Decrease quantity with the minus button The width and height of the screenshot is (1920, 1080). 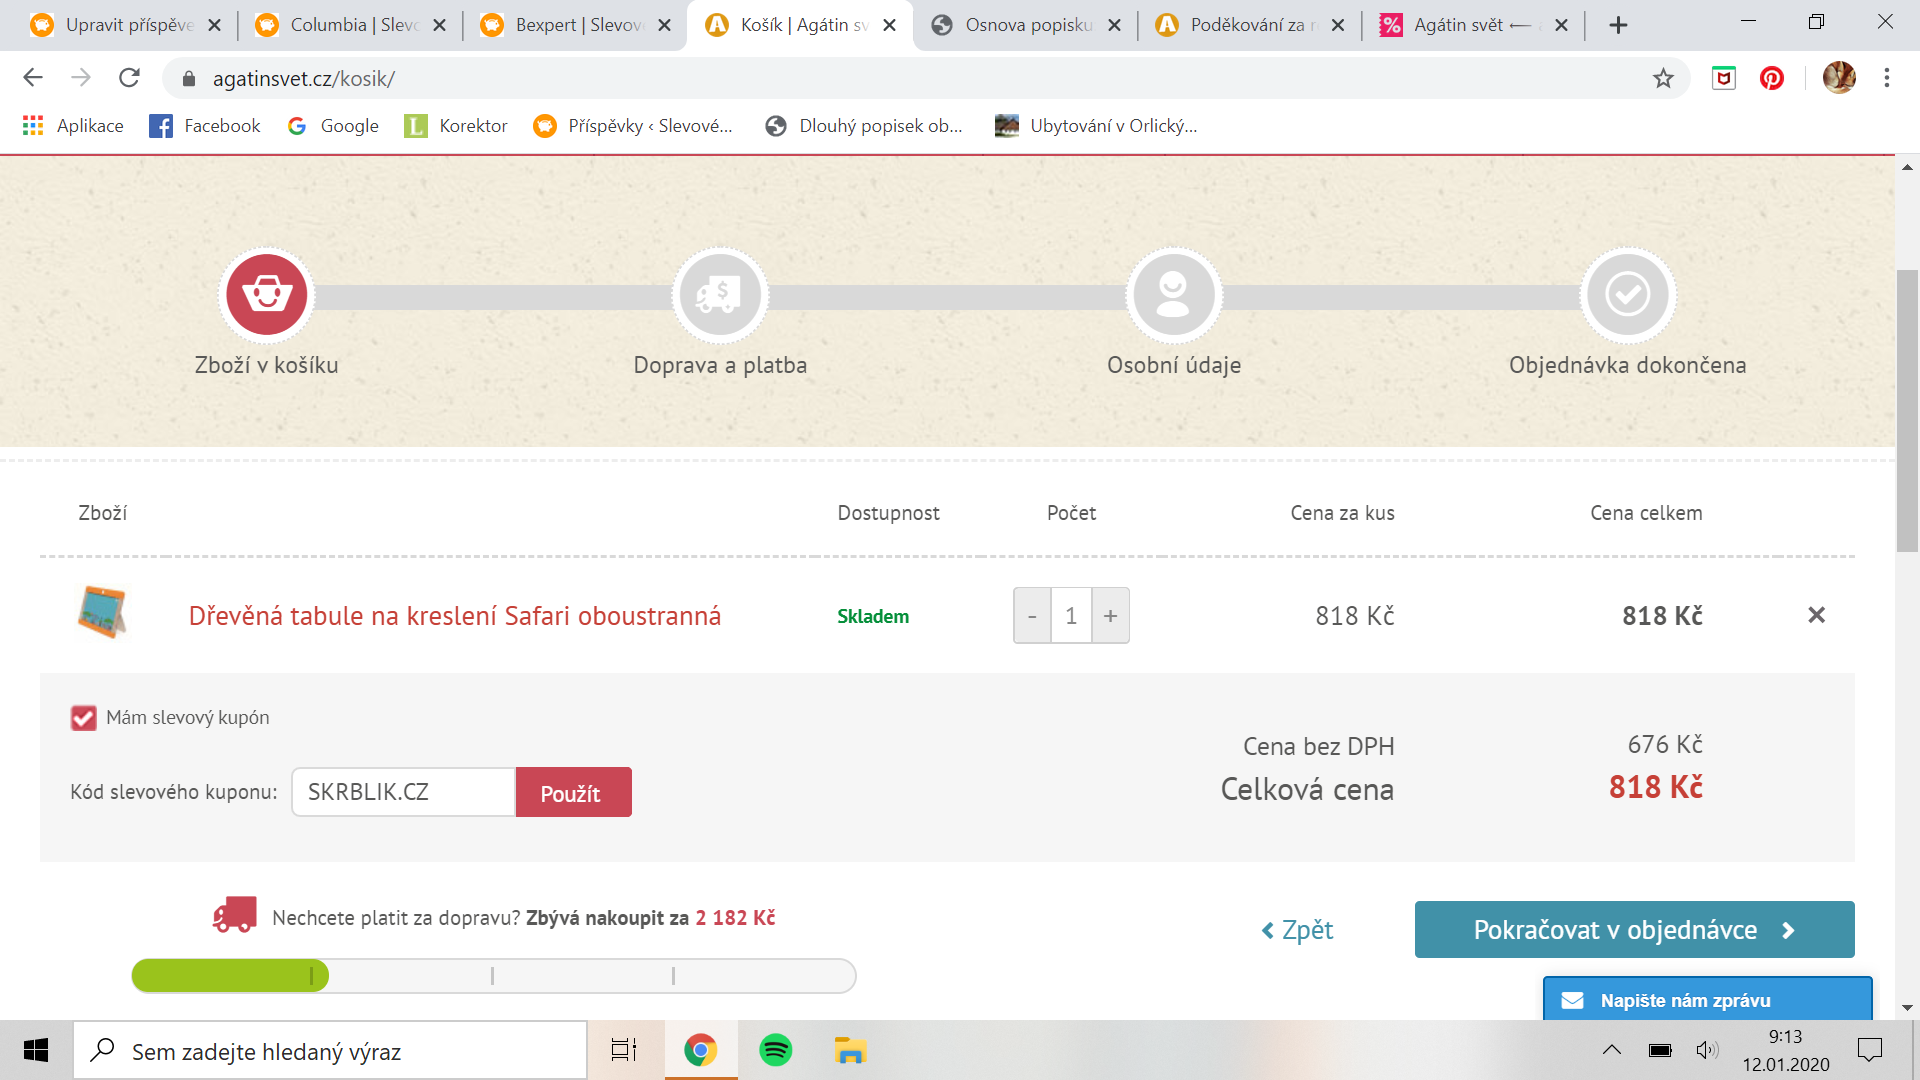tap(1032, 616)
